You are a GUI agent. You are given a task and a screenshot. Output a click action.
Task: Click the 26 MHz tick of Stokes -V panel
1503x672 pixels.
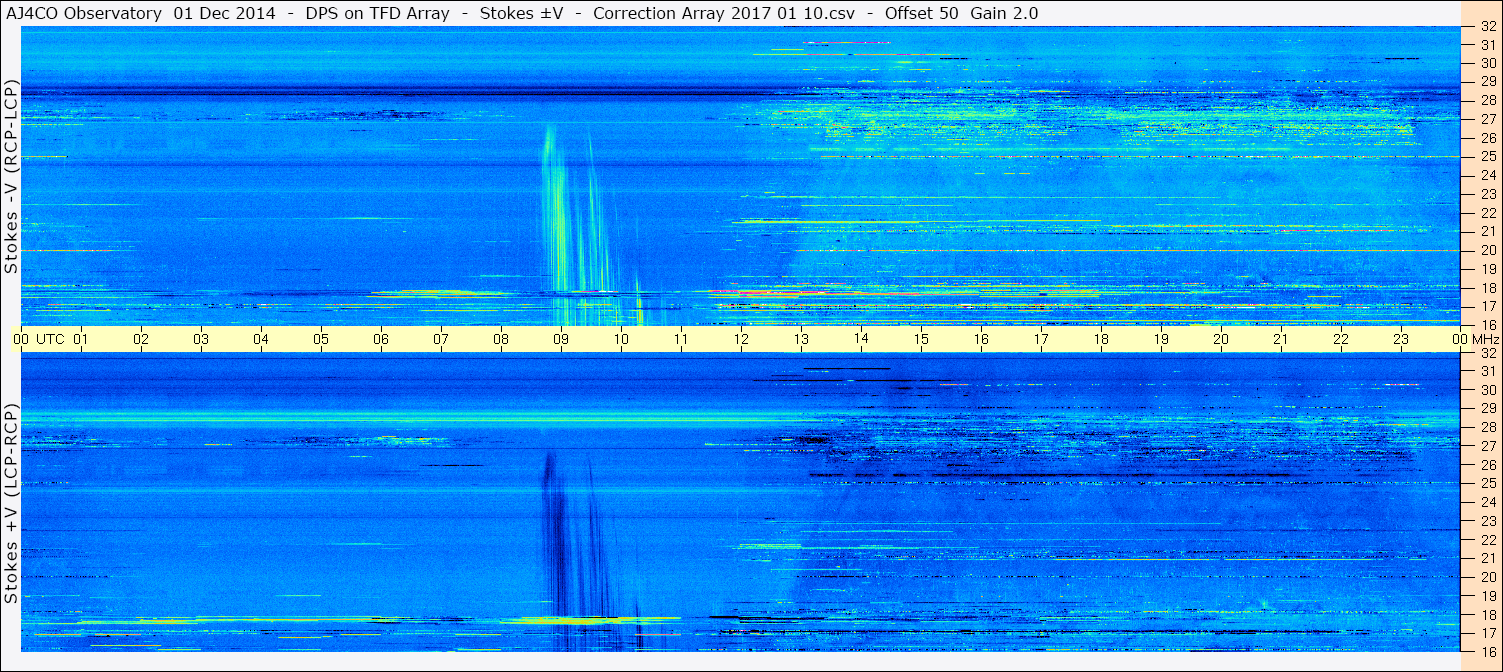(1487, 138)
